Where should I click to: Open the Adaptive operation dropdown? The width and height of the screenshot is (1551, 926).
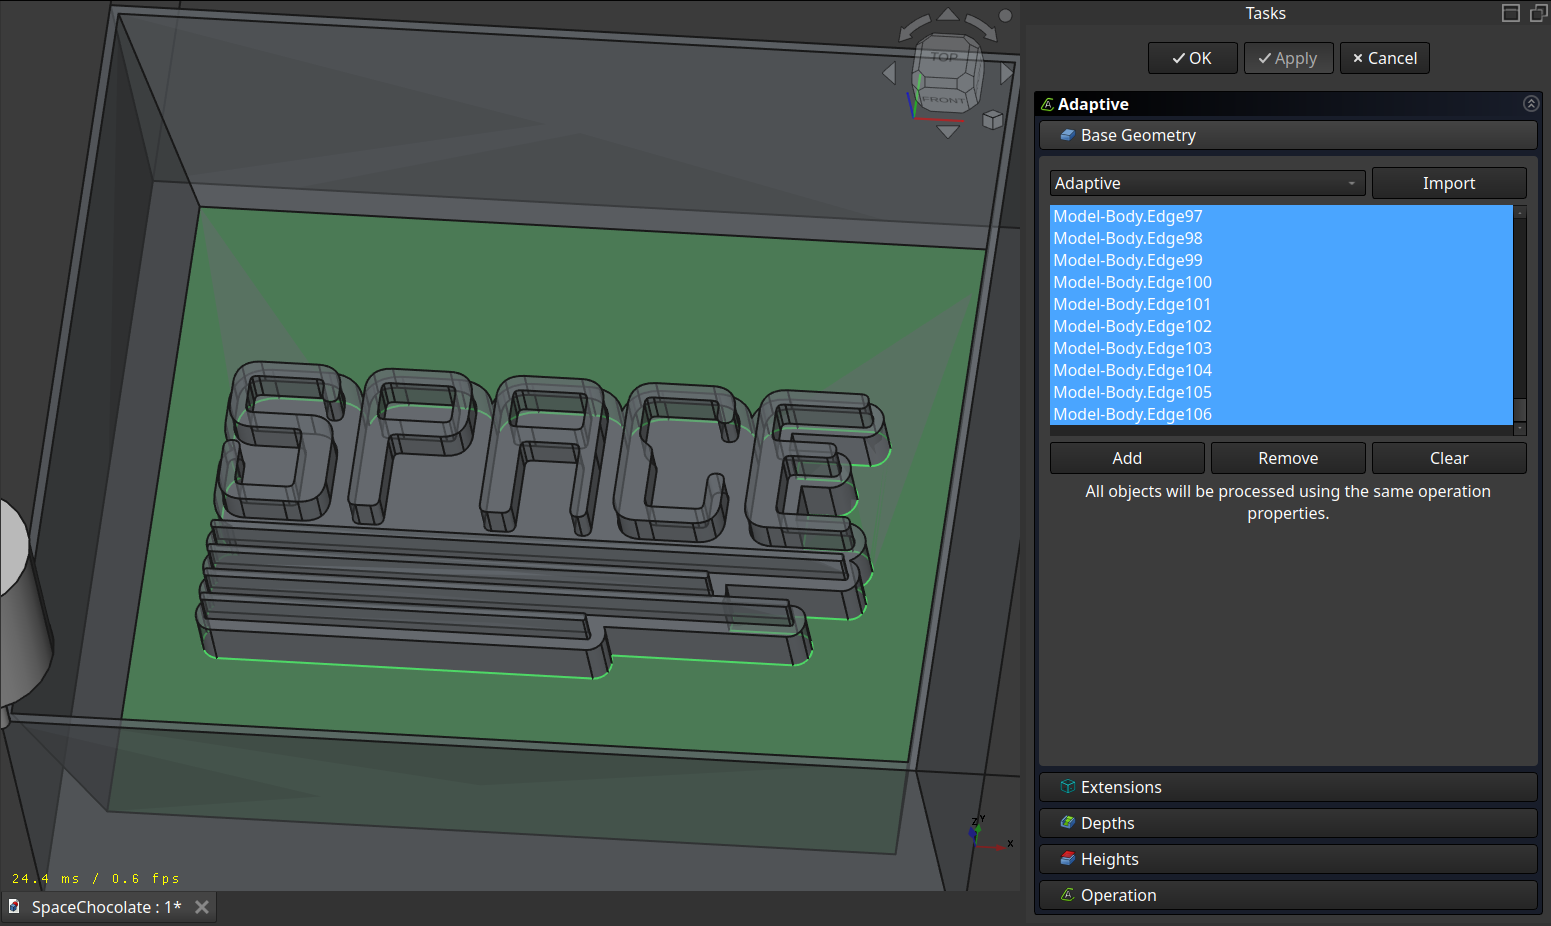1207,183
